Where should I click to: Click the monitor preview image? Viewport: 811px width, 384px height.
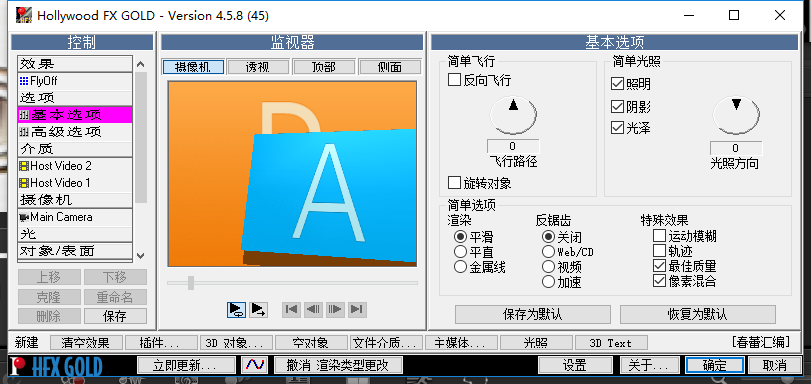click(x=292, y=174)
